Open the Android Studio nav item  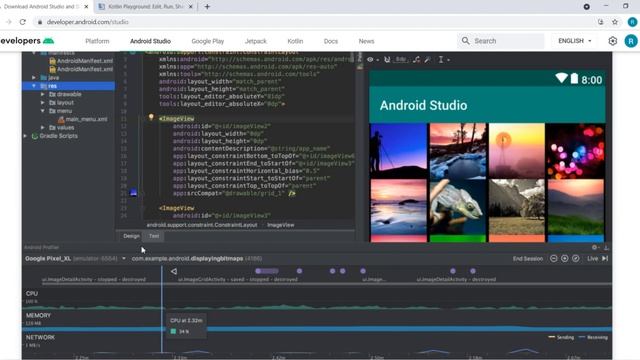[150, 41]
